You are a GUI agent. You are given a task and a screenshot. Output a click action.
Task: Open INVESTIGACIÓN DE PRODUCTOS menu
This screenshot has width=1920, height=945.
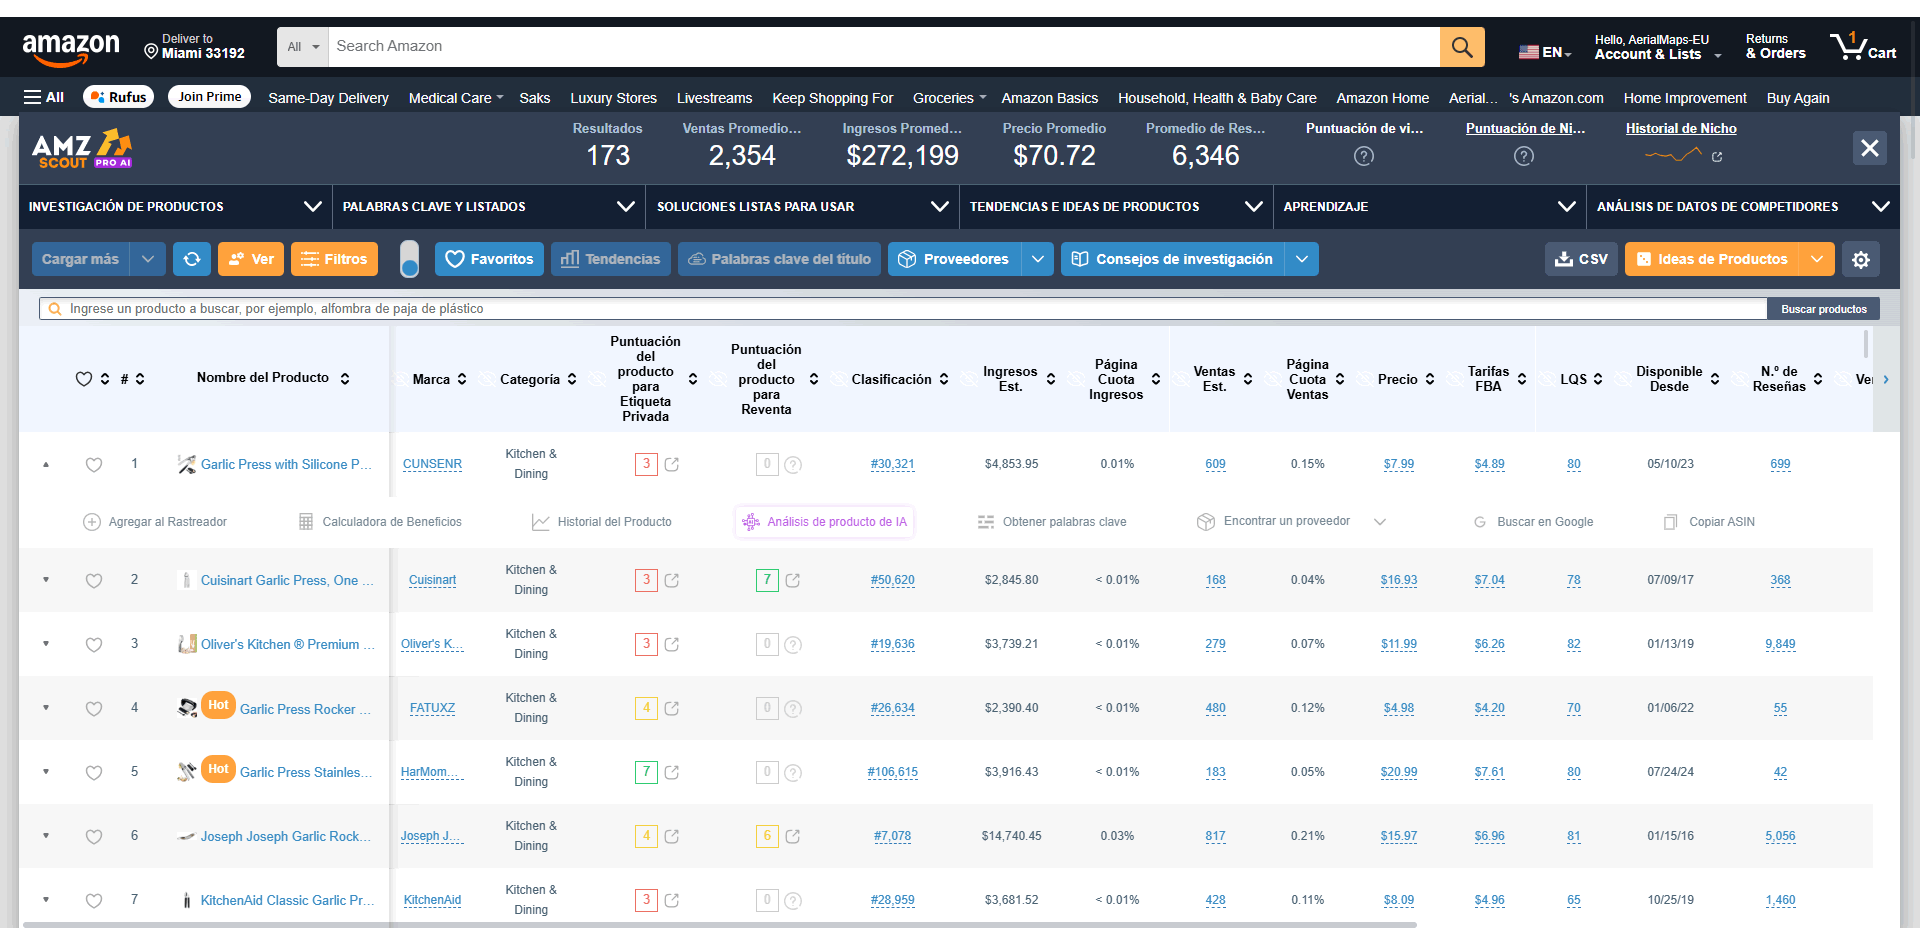[175, 207]
